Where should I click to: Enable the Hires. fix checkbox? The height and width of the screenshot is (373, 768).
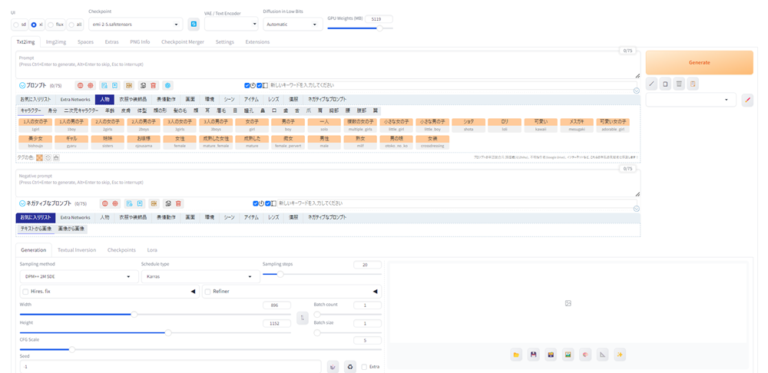click(x=25, y=291)
